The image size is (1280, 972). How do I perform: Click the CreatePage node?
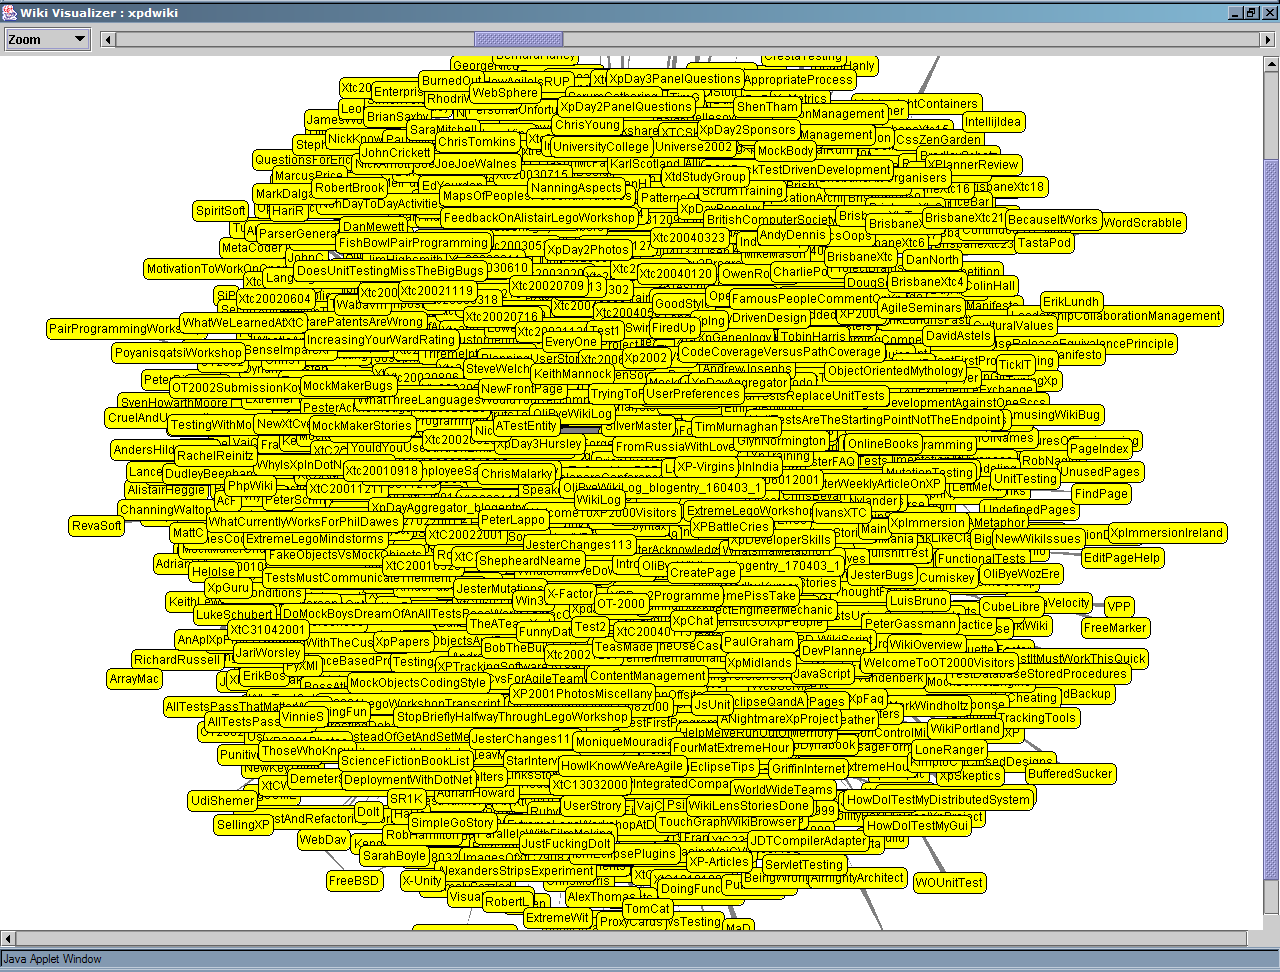[703, 573]
